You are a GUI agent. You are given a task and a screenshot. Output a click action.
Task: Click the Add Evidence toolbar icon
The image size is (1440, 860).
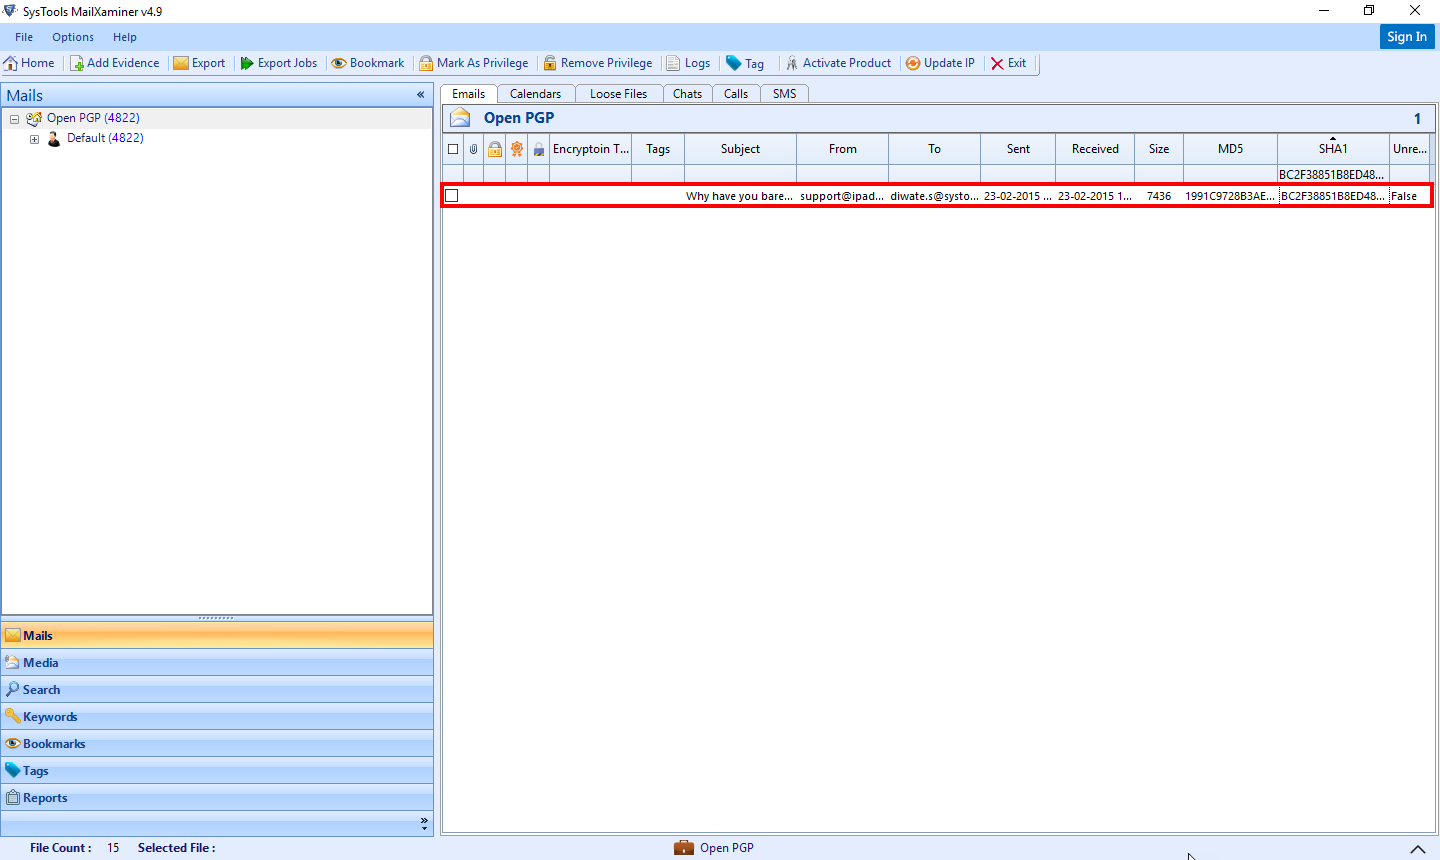coord(77,63)
